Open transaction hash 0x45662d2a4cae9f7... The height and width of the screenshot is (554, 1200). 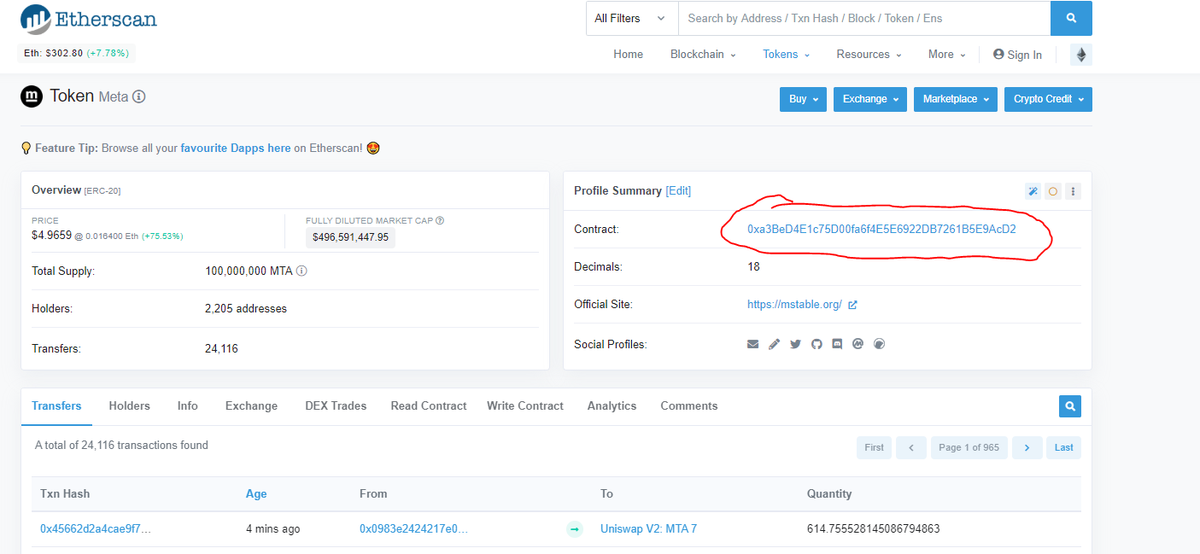point(96,529)
